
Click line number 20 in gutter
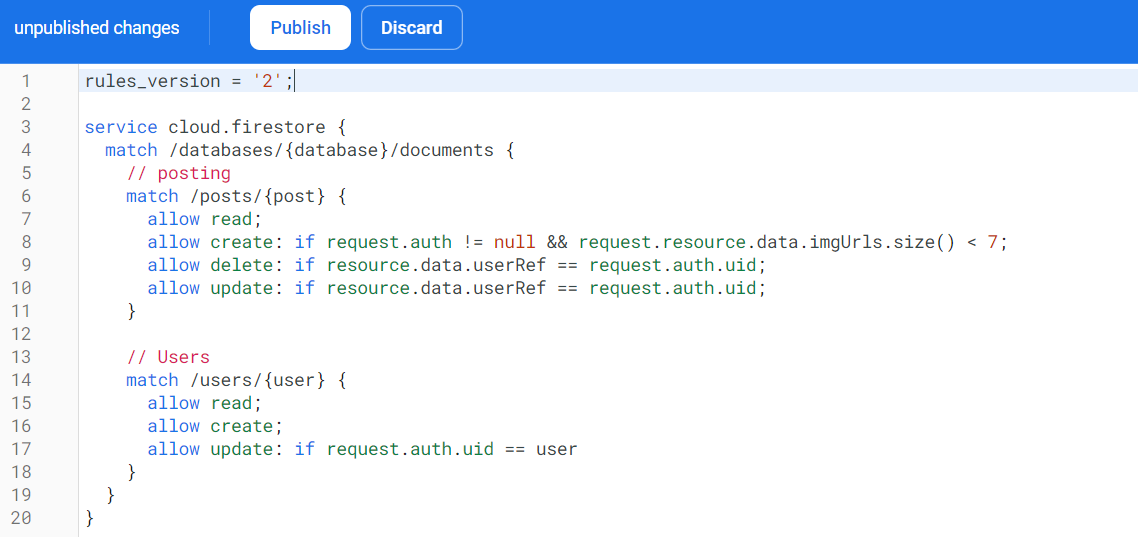pyautogui.click(x=22, y=519)
